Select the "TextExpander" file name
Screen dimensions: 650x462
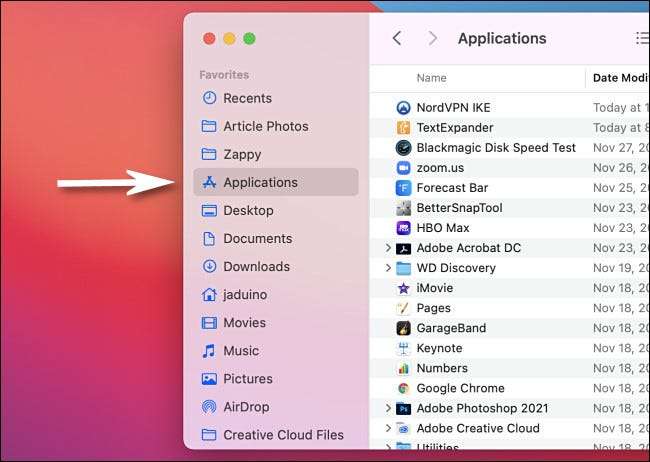[x=455, y=128]
